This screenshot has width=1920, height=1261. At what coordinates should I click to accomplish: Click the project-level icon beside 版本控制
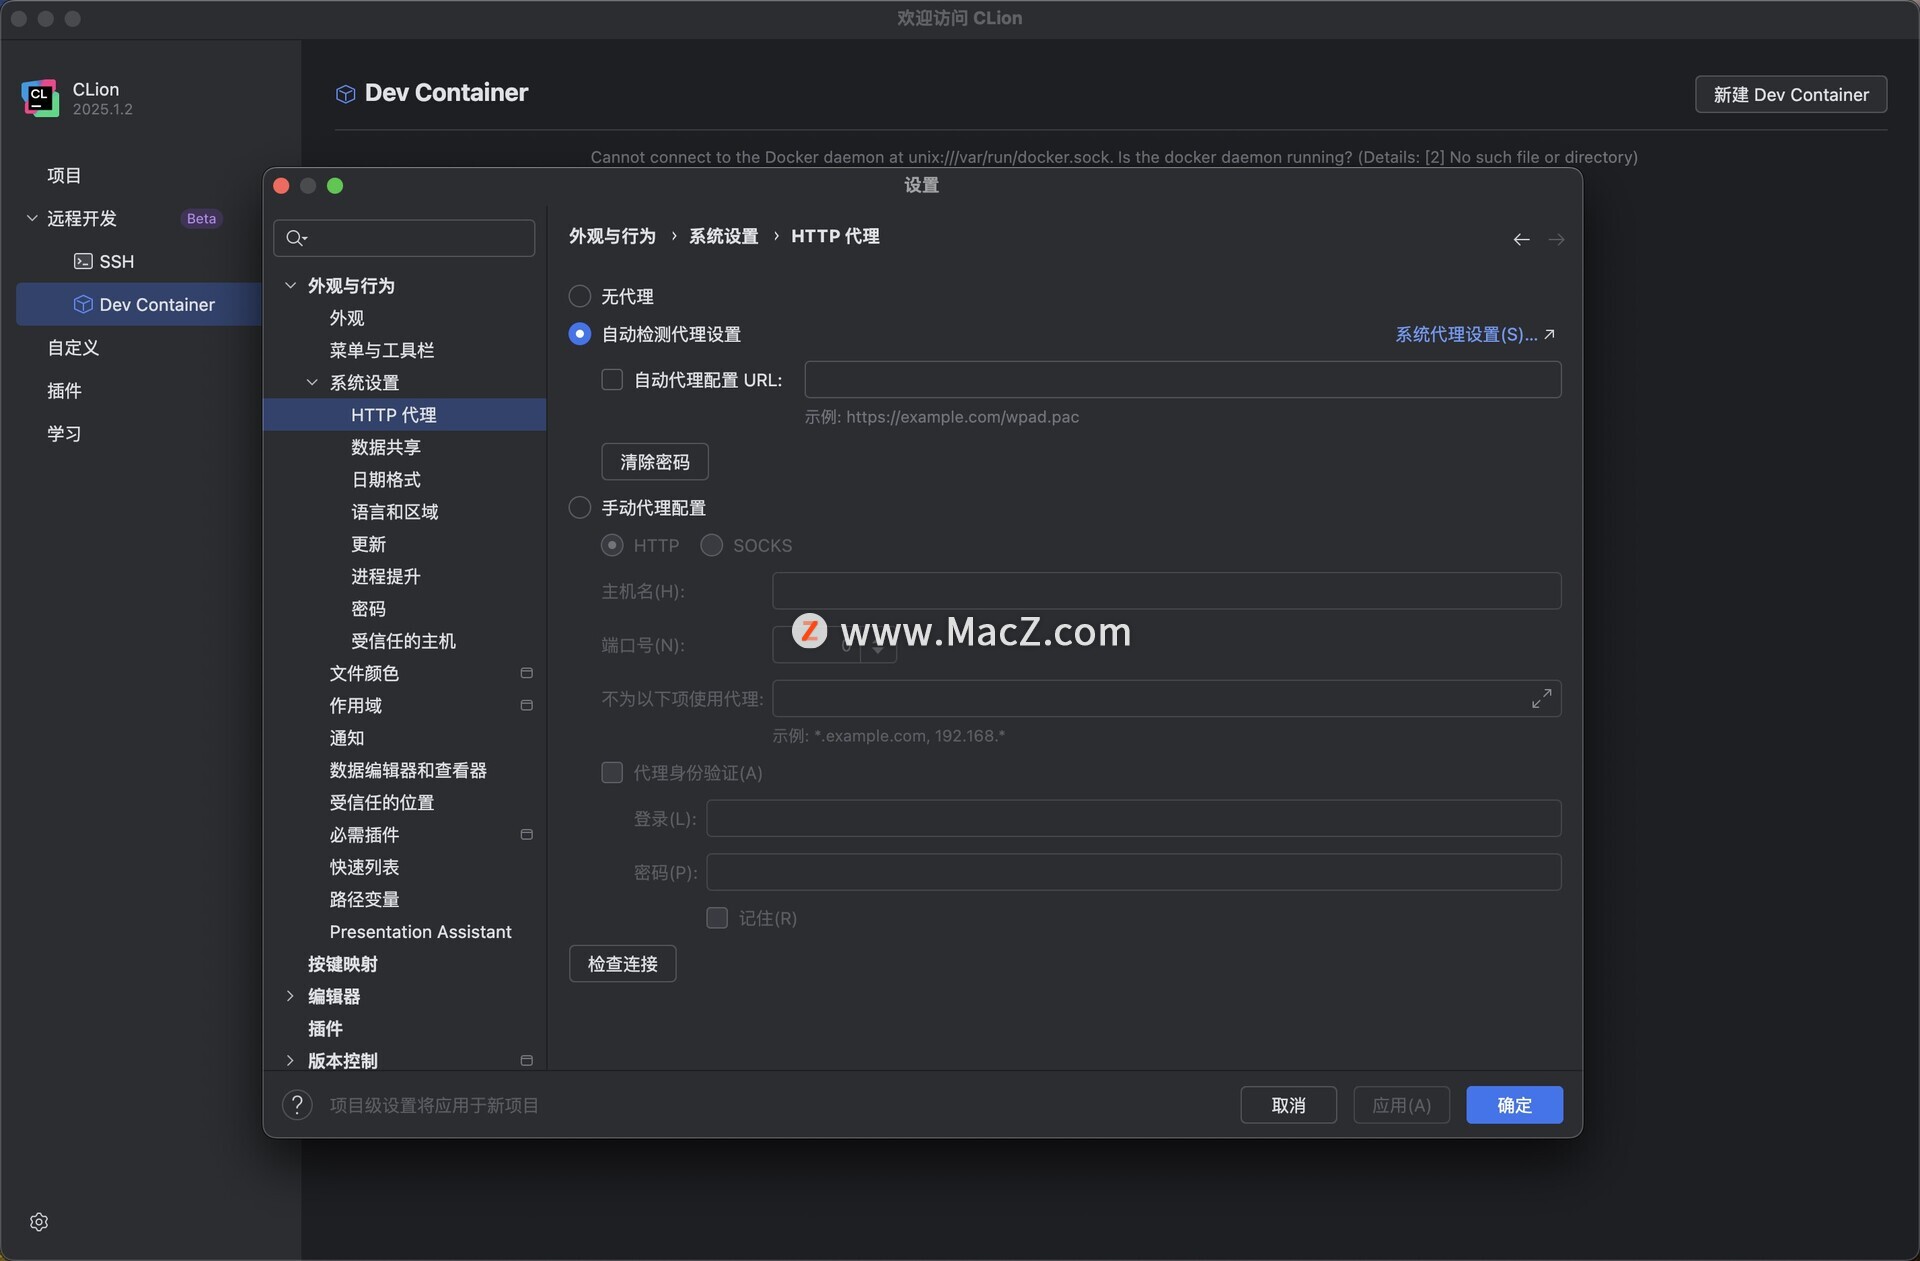pos(526,1061)
